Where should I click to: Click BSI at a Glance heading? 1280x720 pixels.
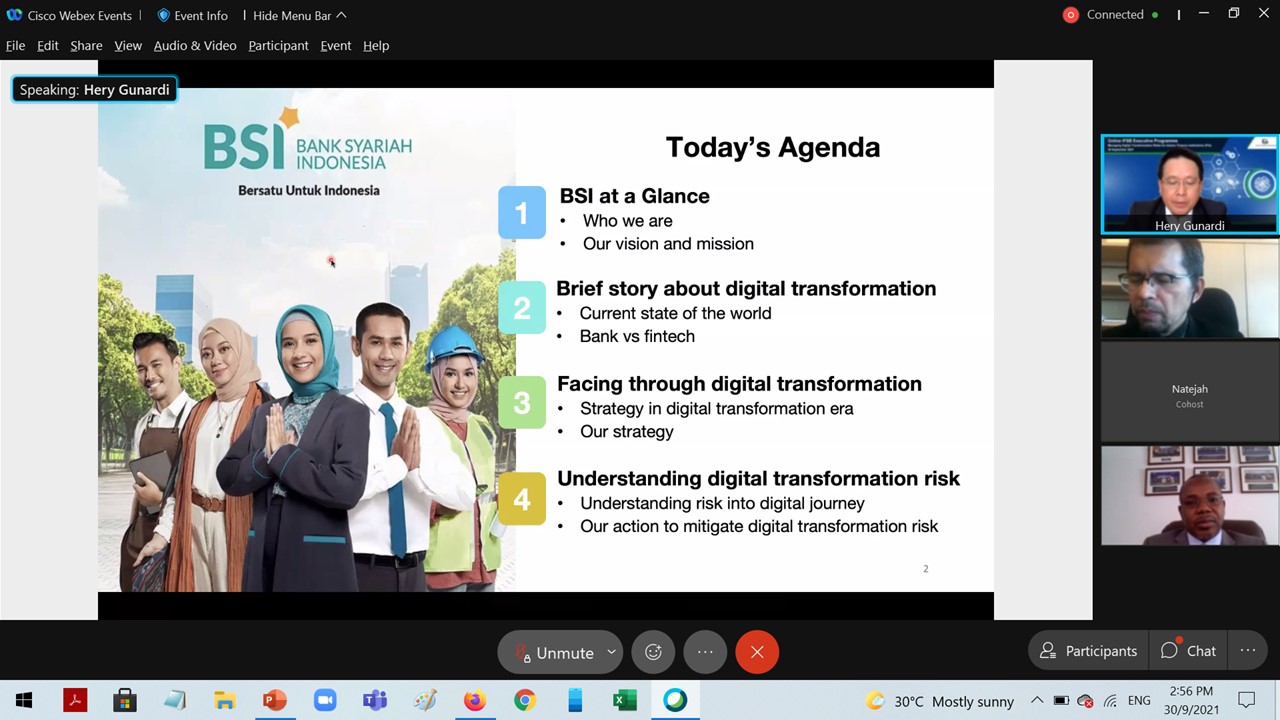coord(634,196)
